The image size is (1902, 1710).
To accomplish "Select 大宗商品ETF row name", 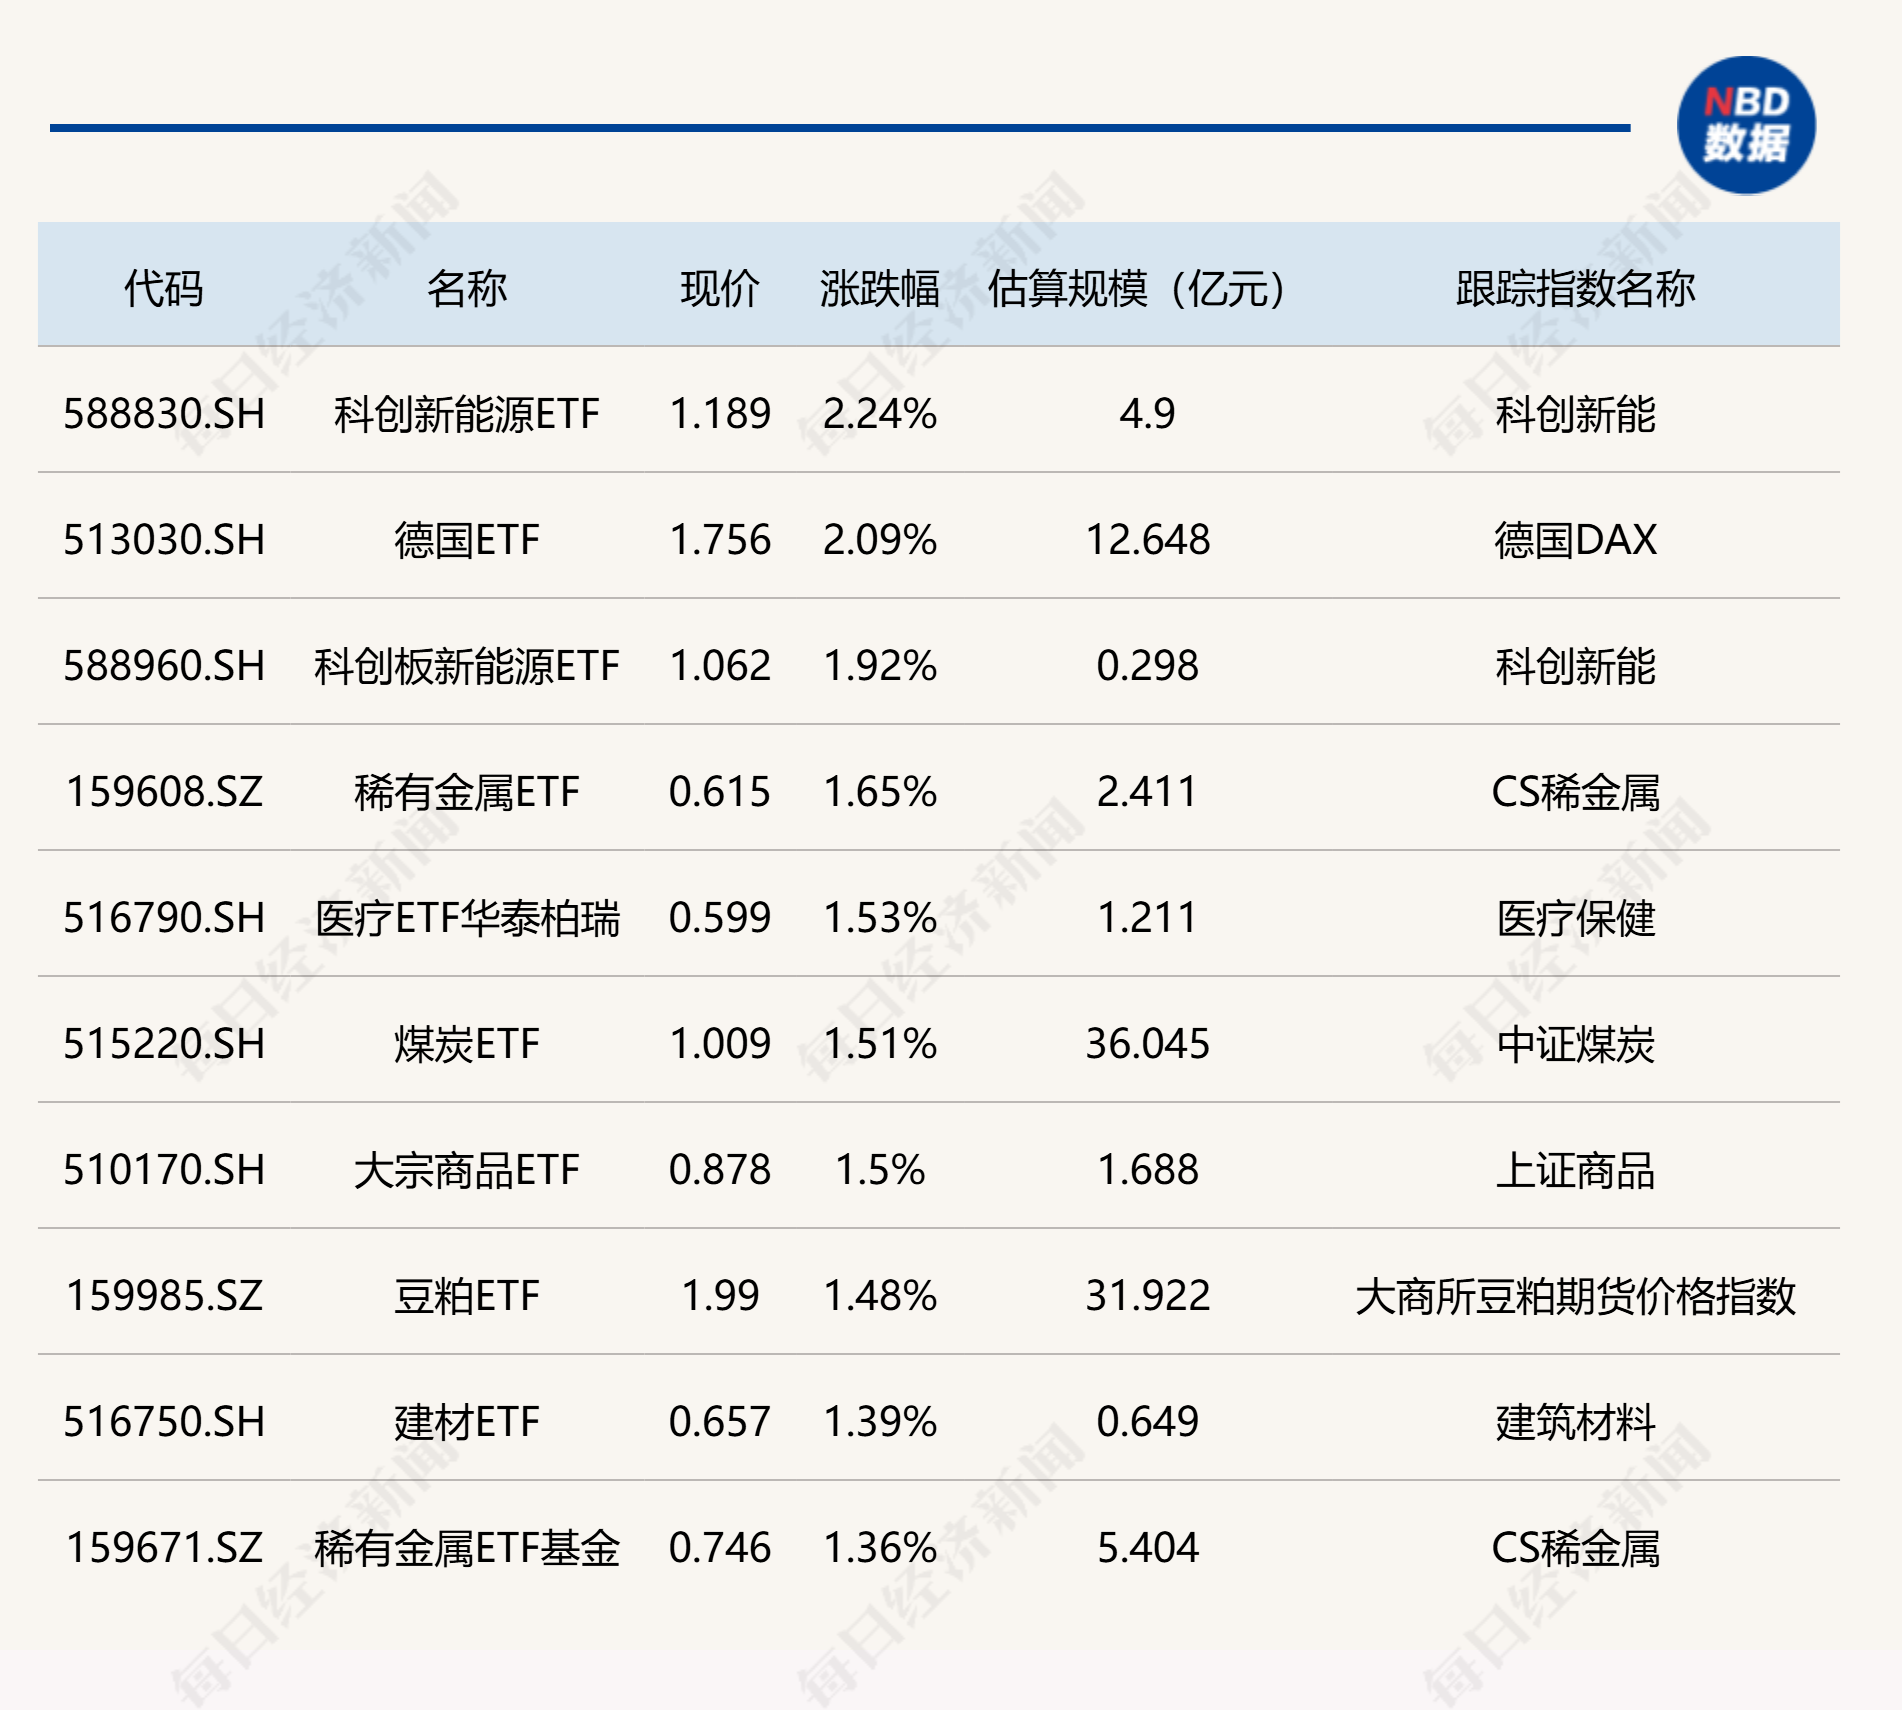I will click(x=466, y=1170).
